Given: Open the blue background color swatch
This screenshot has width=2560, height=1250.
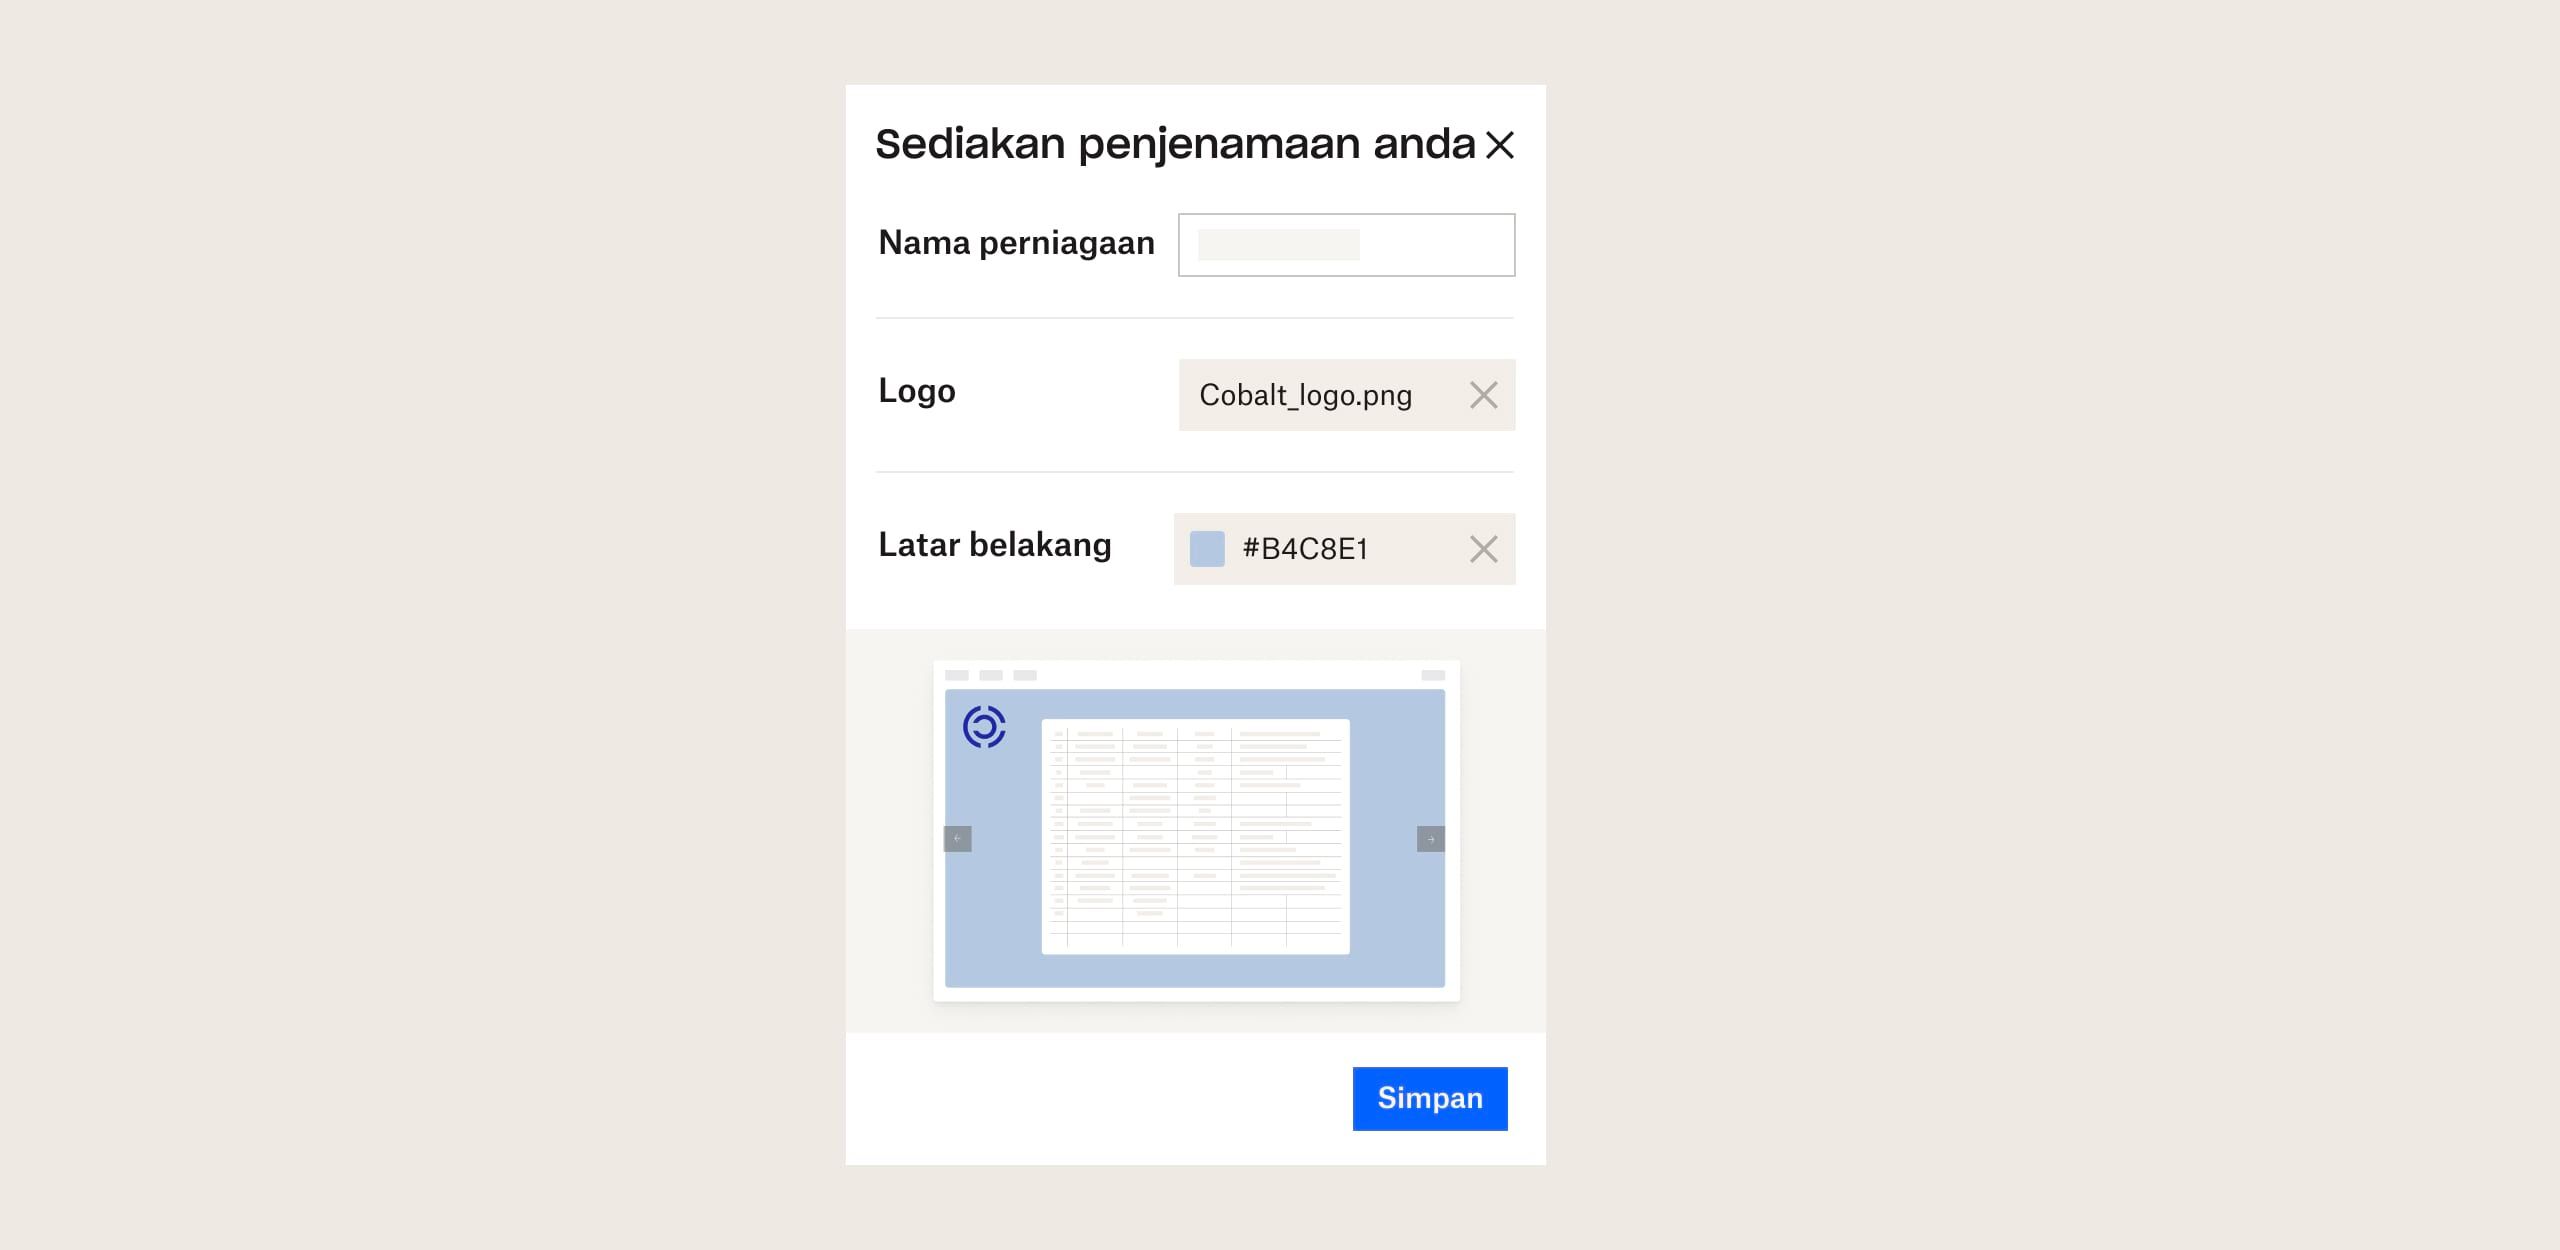Looking at the screenshot, I should (x=1207, y=549).
